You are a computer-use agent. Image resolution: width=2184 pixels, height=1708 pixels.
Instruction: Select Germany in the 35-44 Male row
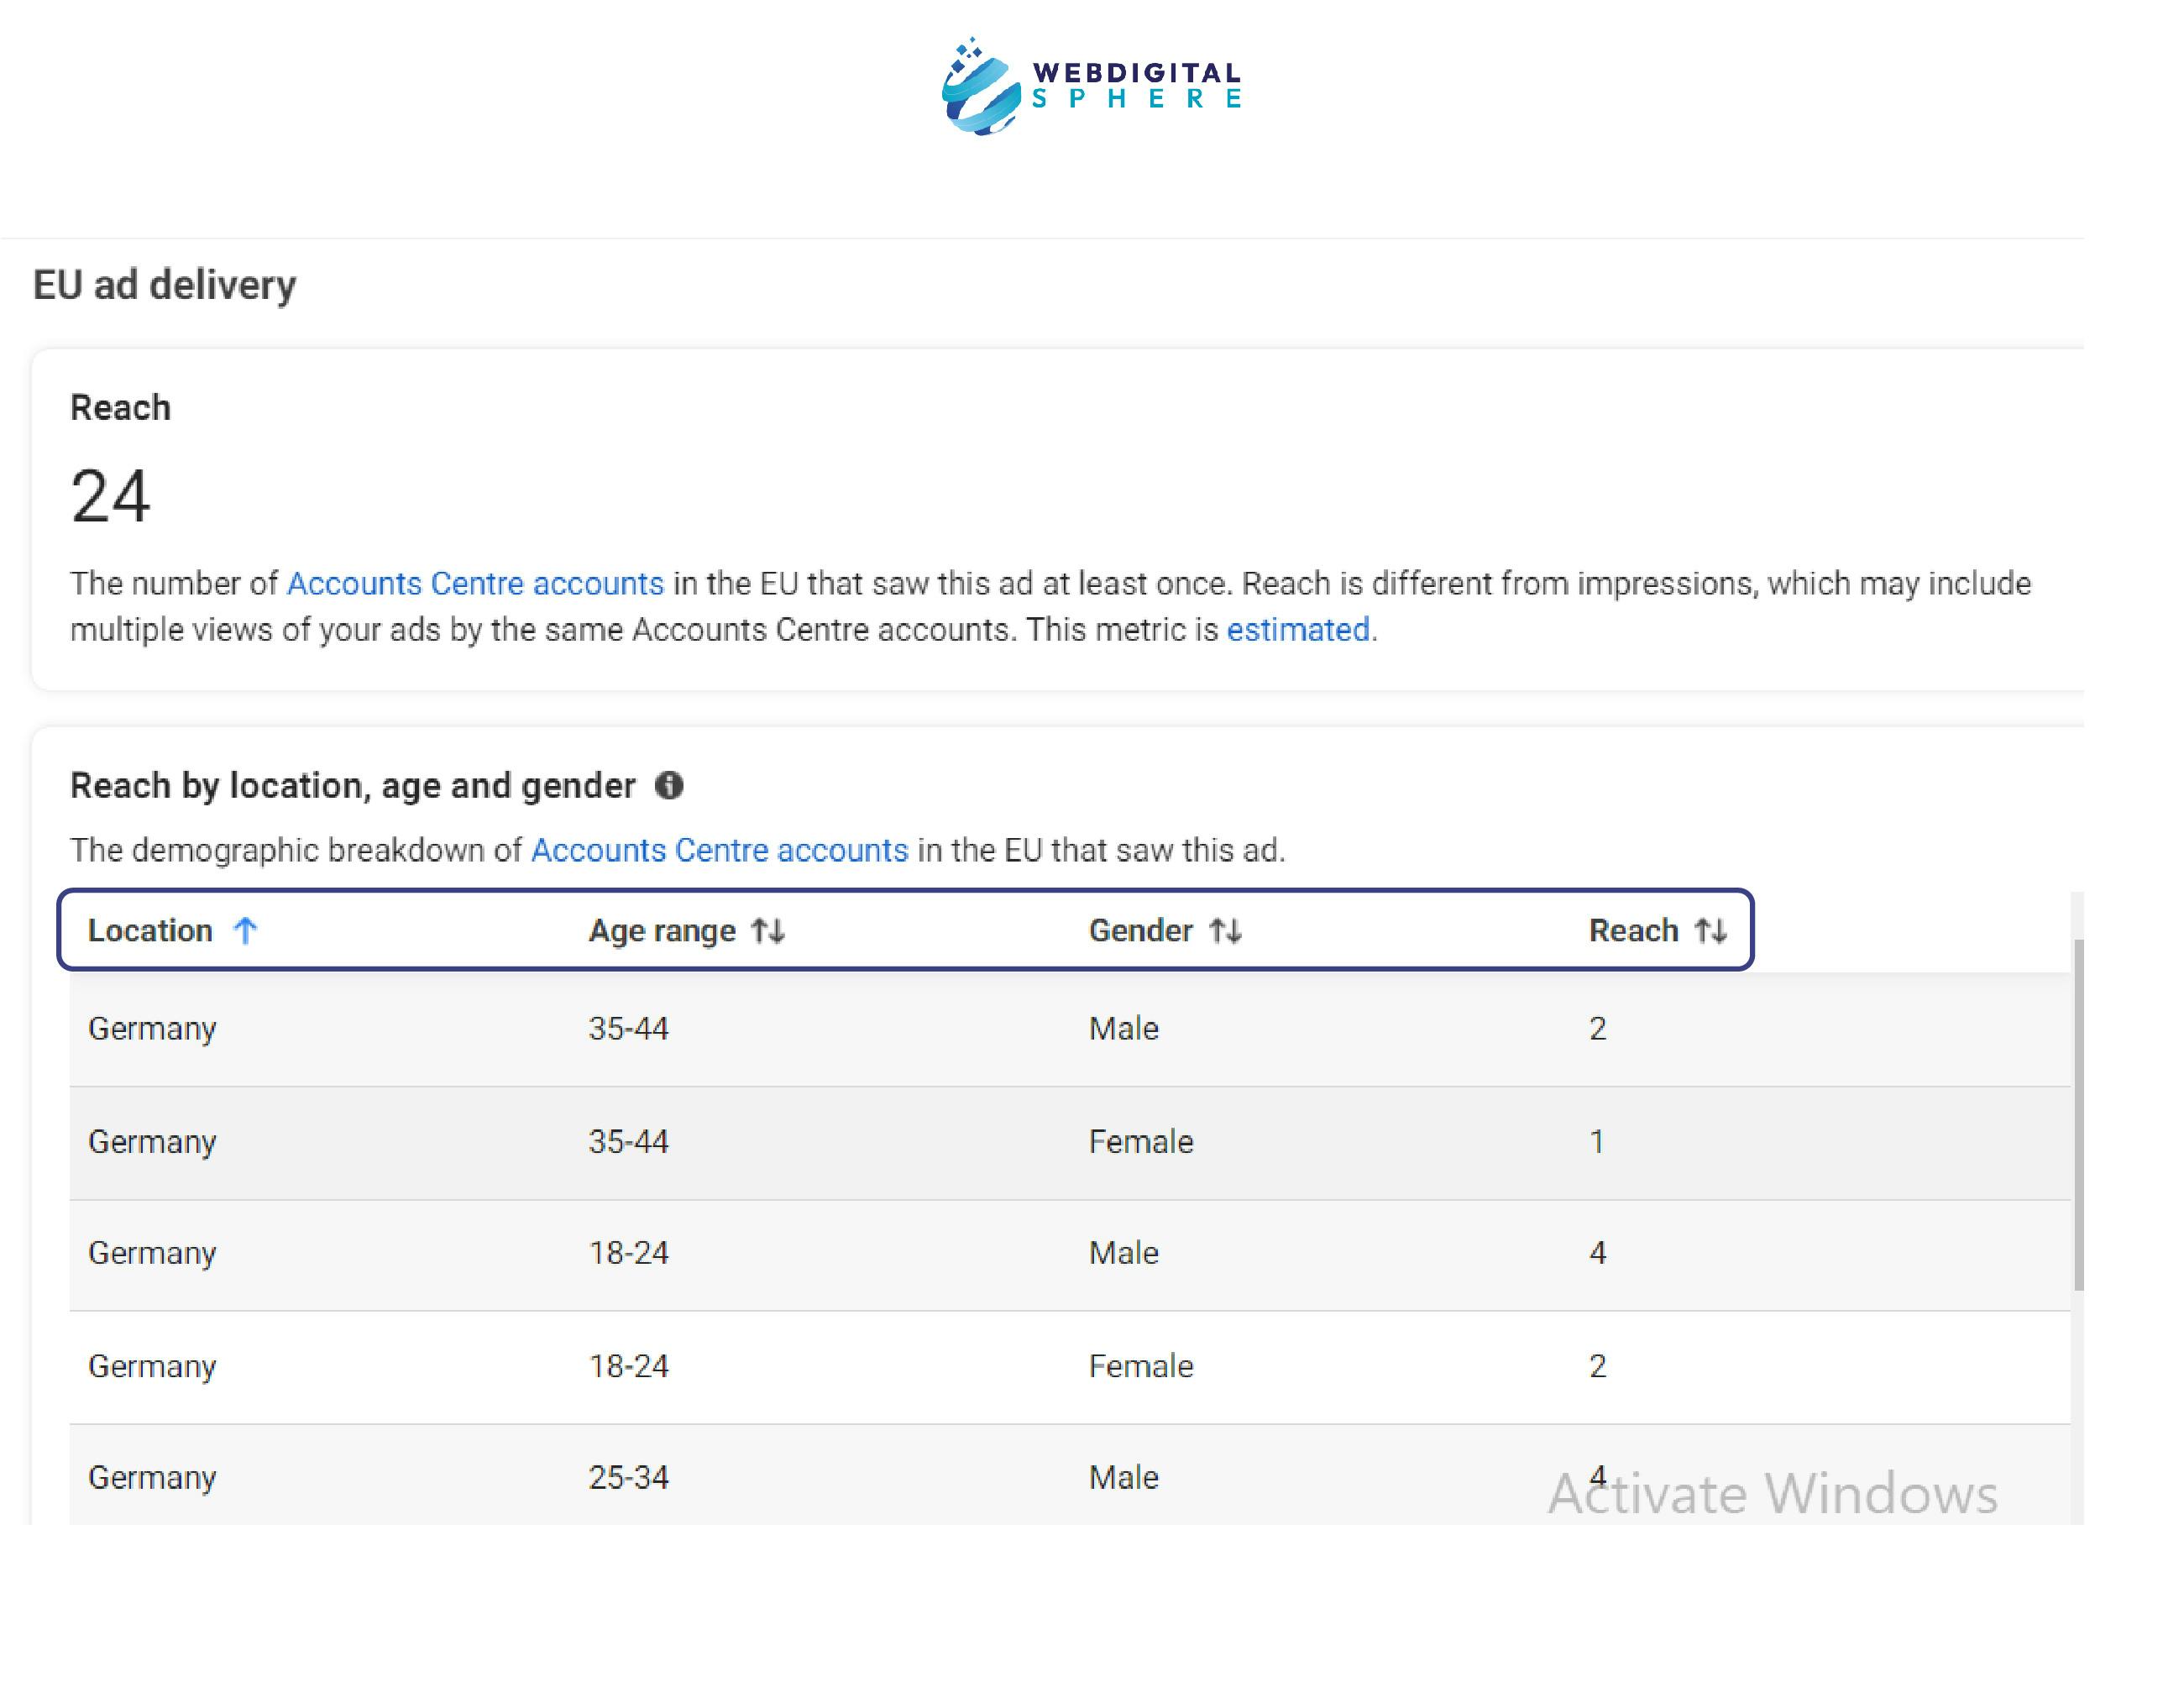coord(152,1029)
